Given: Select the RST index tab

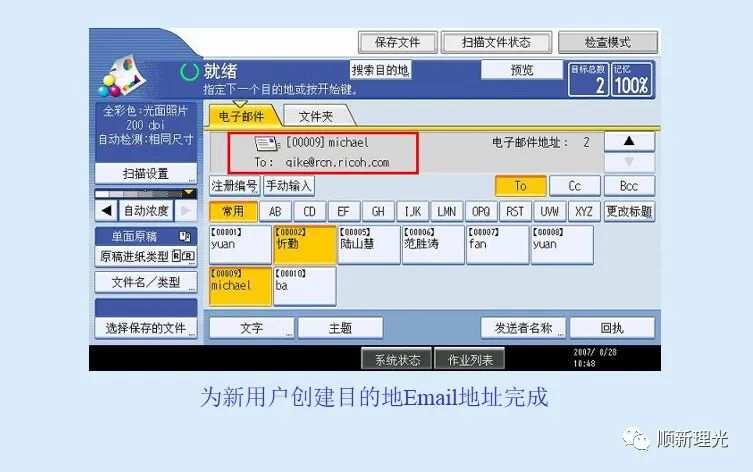Looking at the screenshot, I should click(x=515, y=211).
